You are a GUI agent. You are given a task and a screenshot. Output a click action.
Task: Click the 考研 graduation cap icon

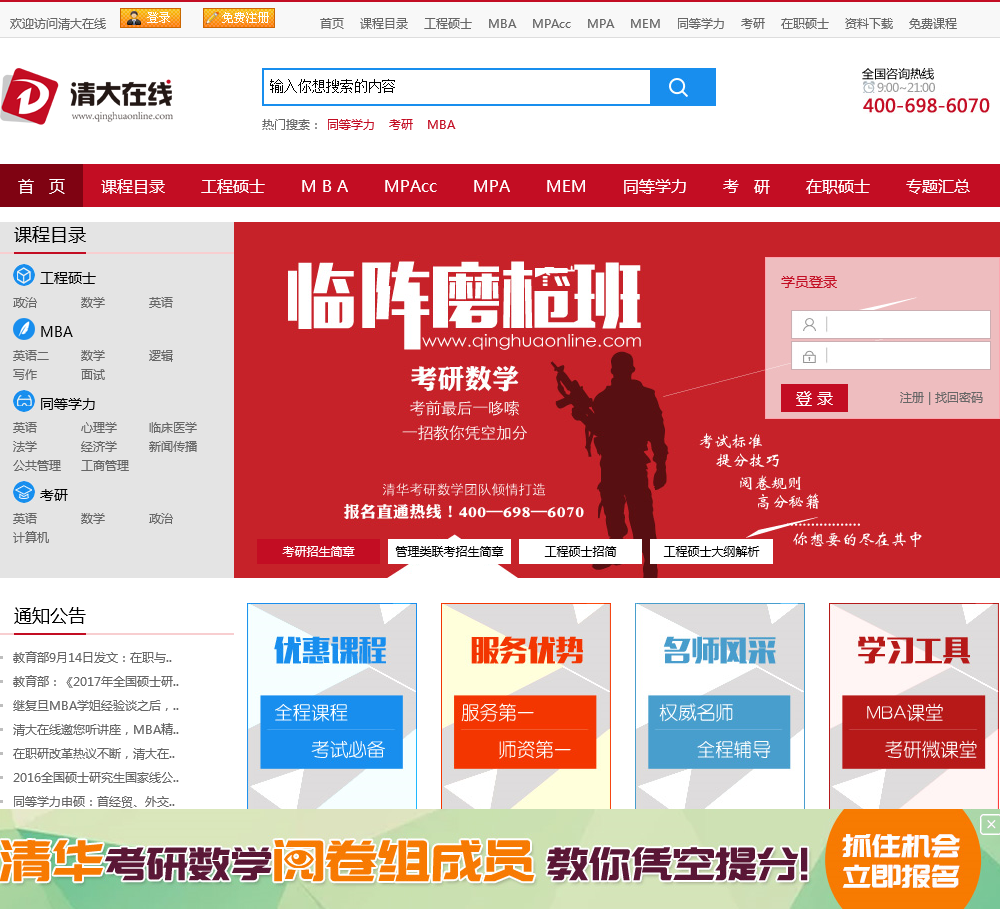point(24,492)
